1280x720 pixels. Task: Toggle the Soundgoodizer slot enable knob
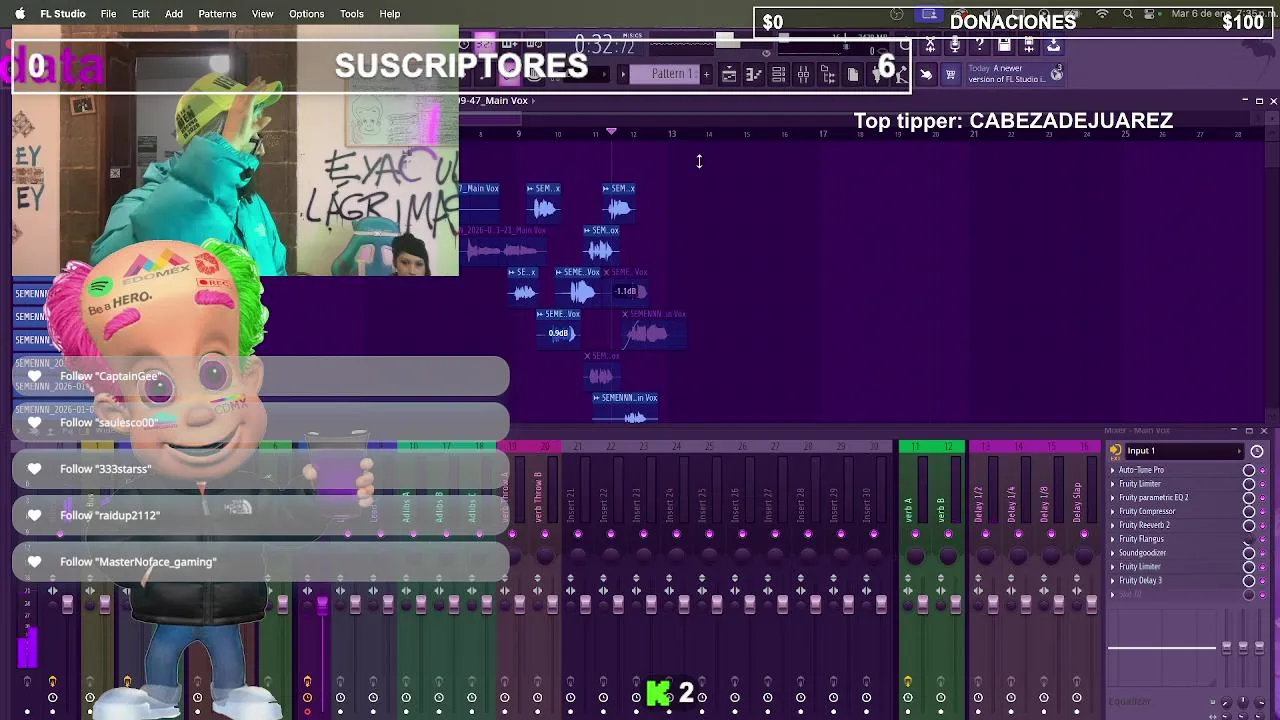click(x=1249, y=553)
